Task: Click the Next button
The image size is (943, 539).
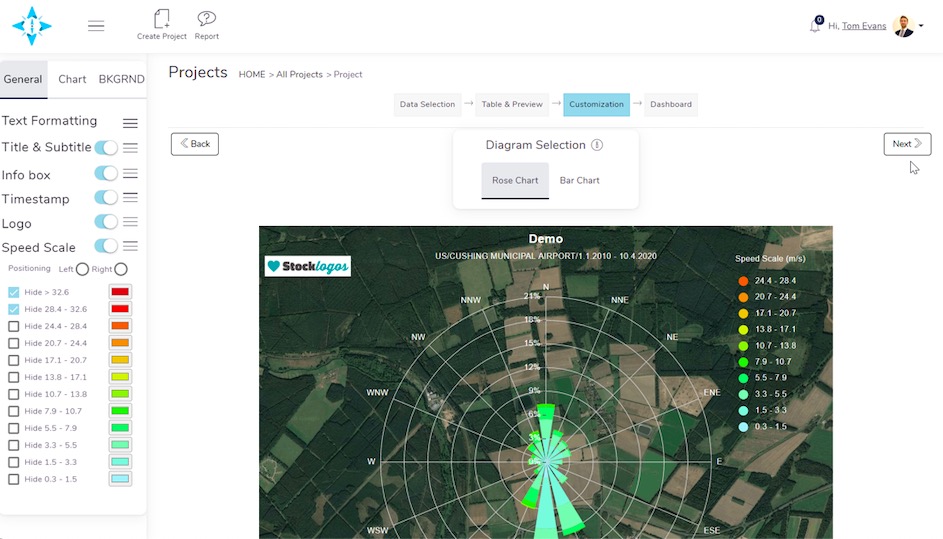Action: coord(907,144)
